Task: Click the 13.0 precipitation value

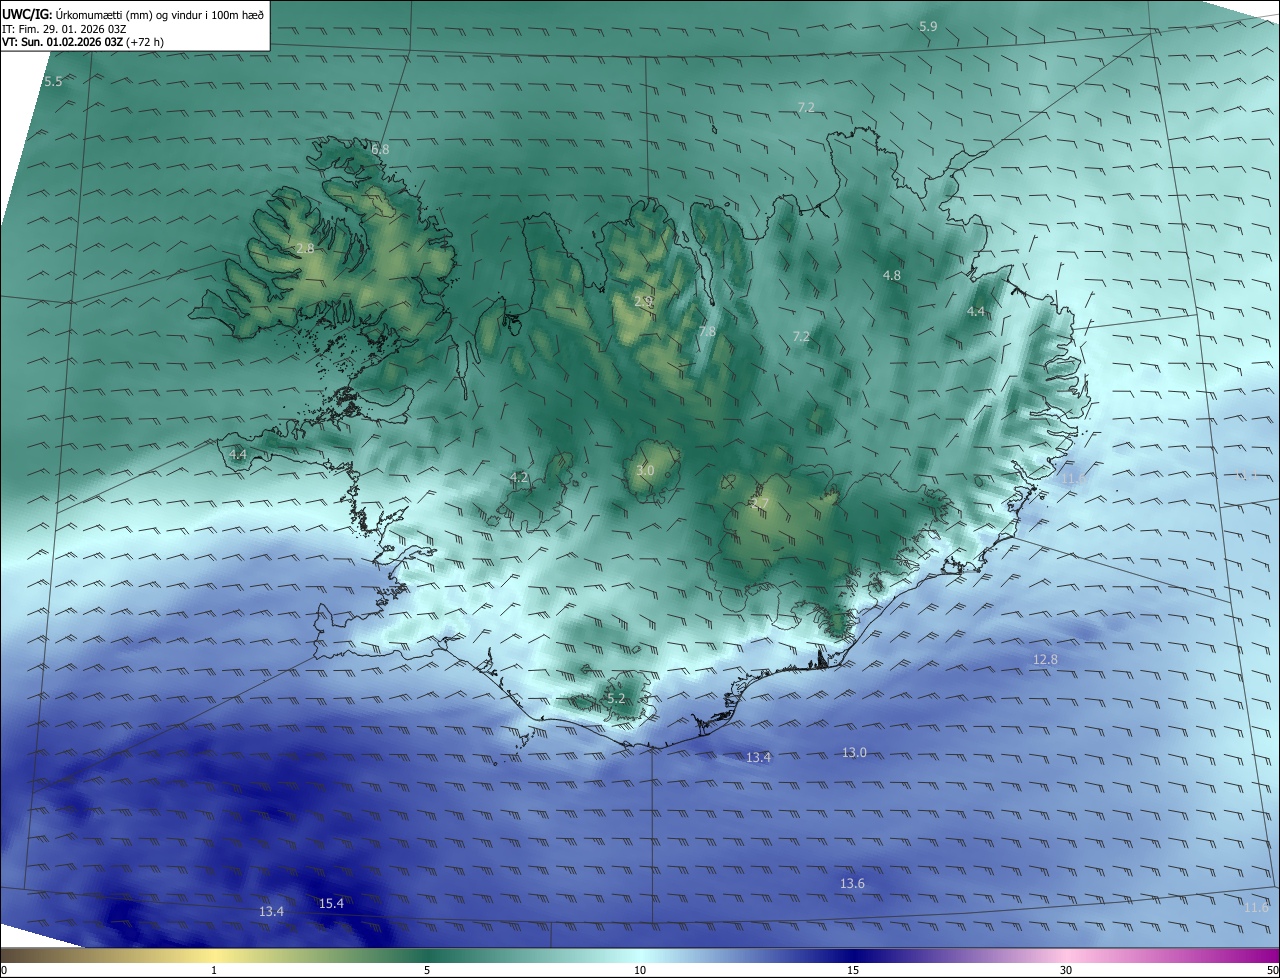Action: (x=854, y=752)
